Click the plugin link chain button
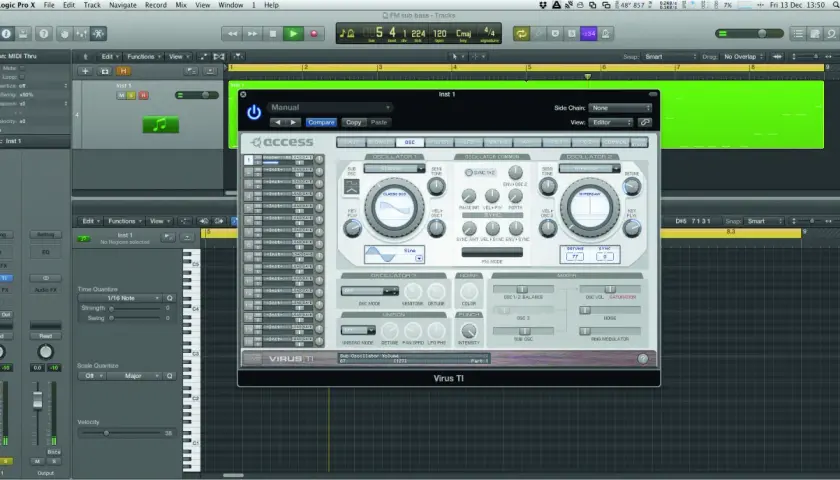Screen dimensions: 840x480 [645, 123]
